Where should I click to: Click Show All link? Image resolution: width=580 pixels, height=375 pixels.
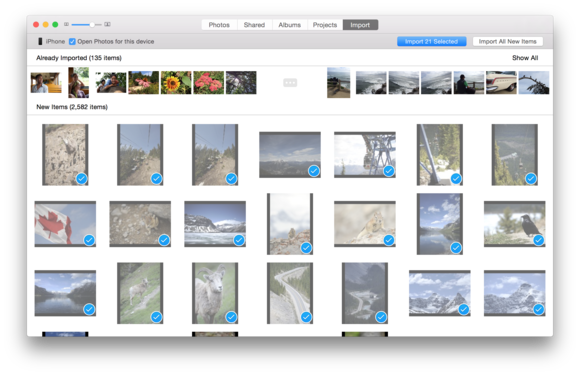click(525, 58)
